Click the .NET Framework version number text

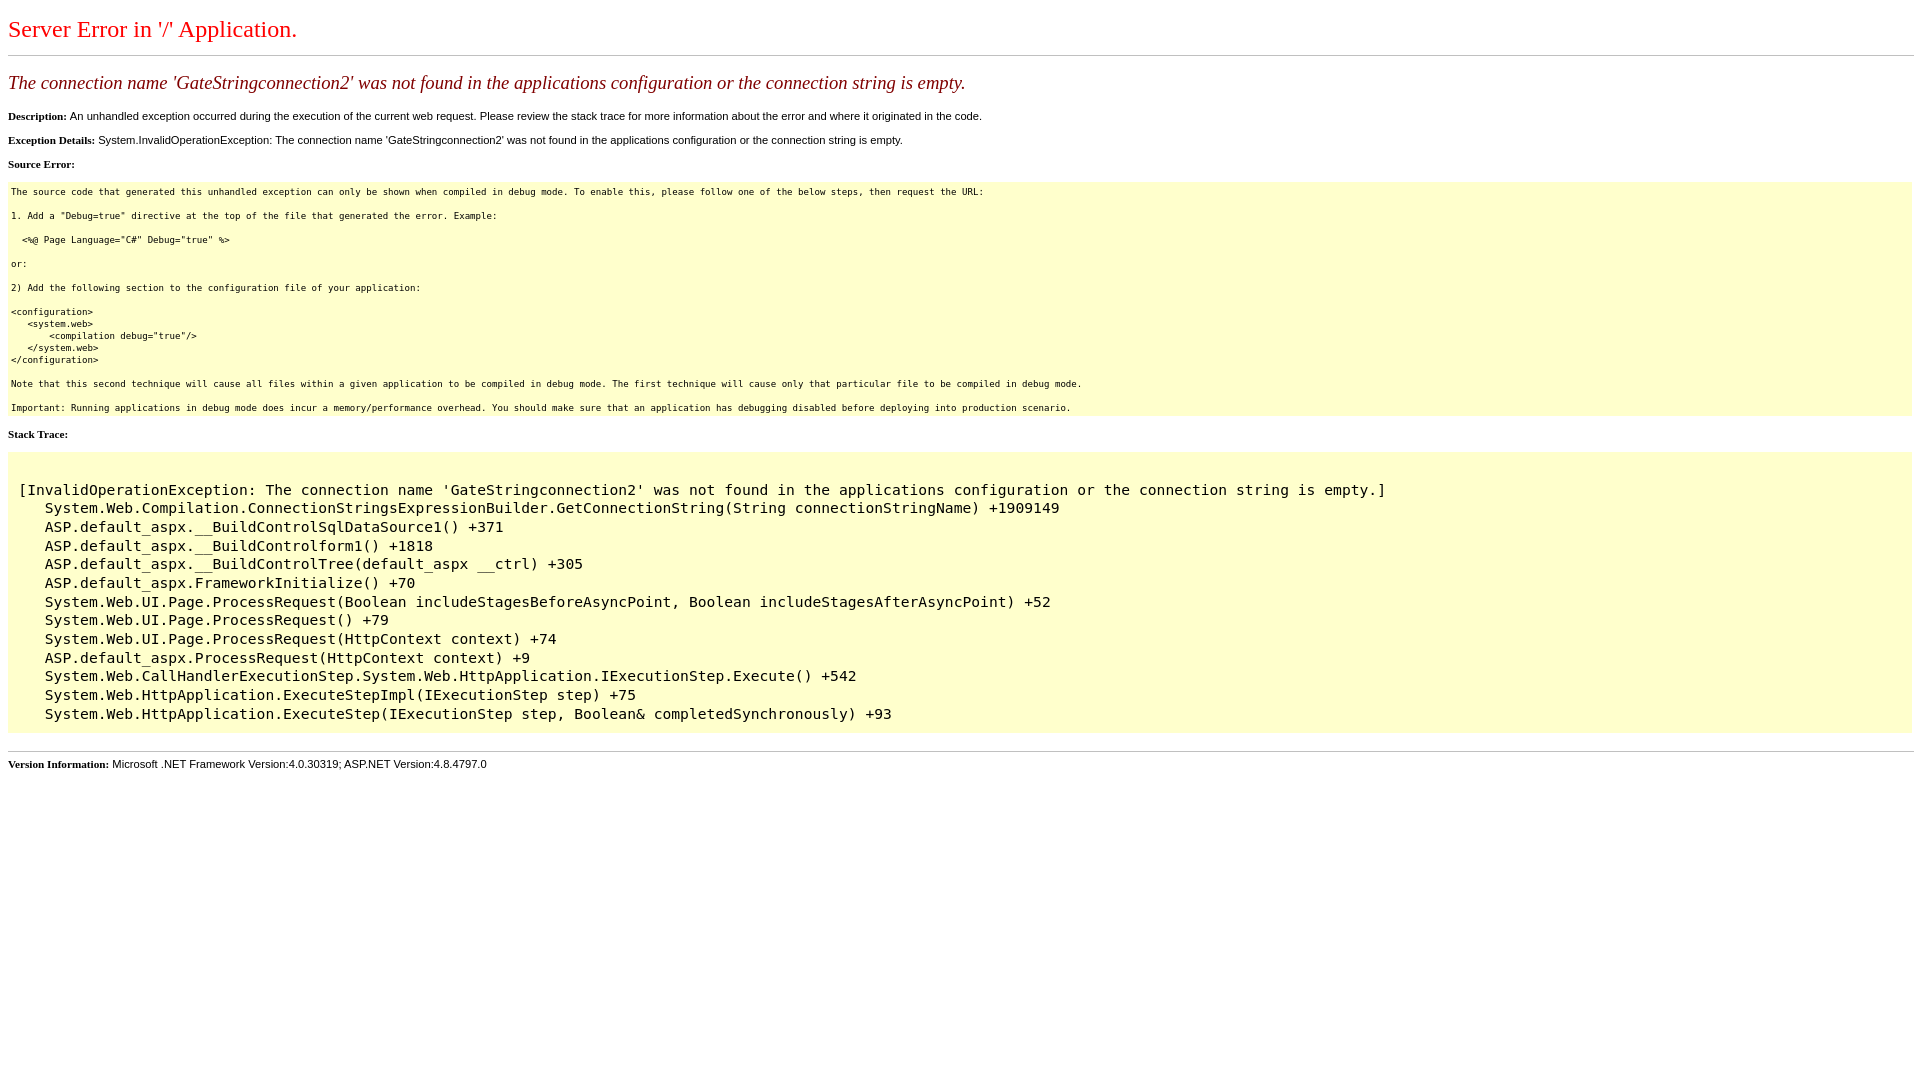click(x=313, y=765)
